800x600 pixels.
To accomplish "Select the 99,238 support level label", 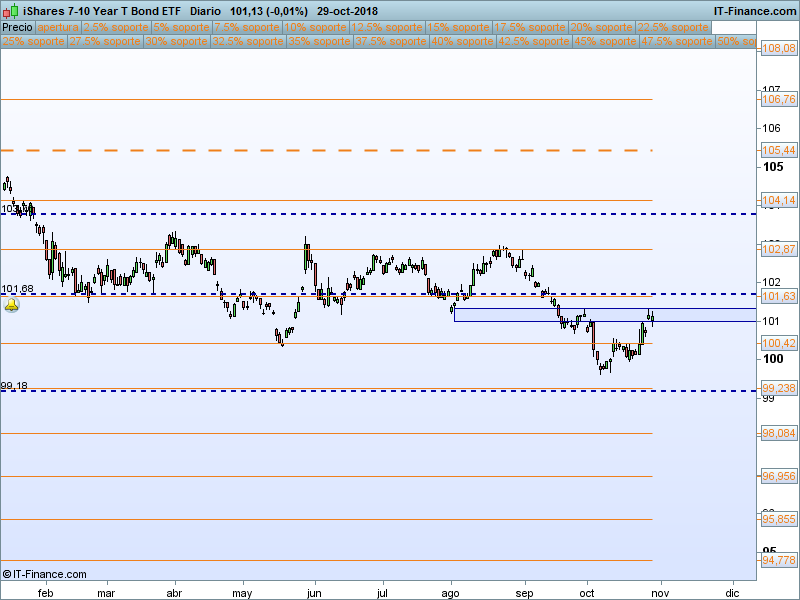I will [778, 388].
